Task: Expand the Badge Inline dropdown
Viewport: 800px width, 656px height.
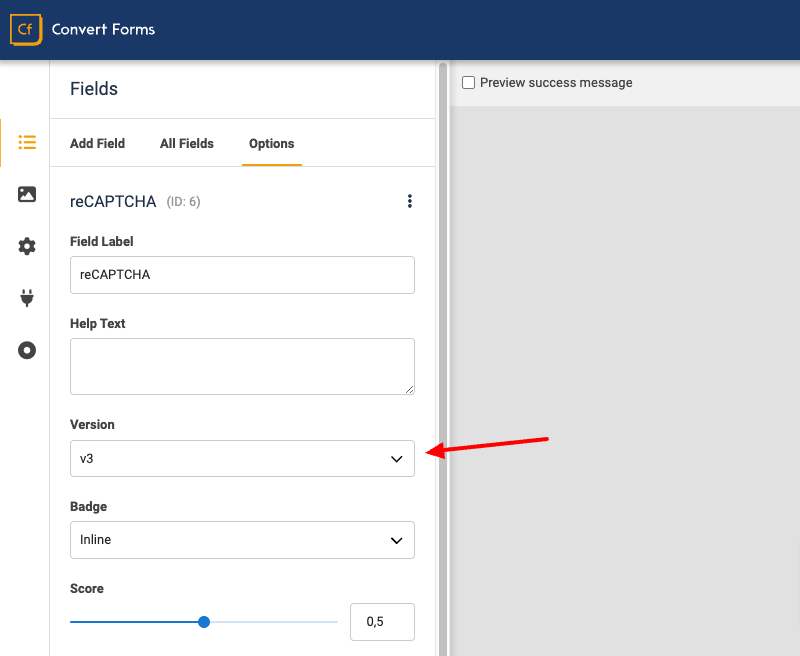Action: coord(242,540)
